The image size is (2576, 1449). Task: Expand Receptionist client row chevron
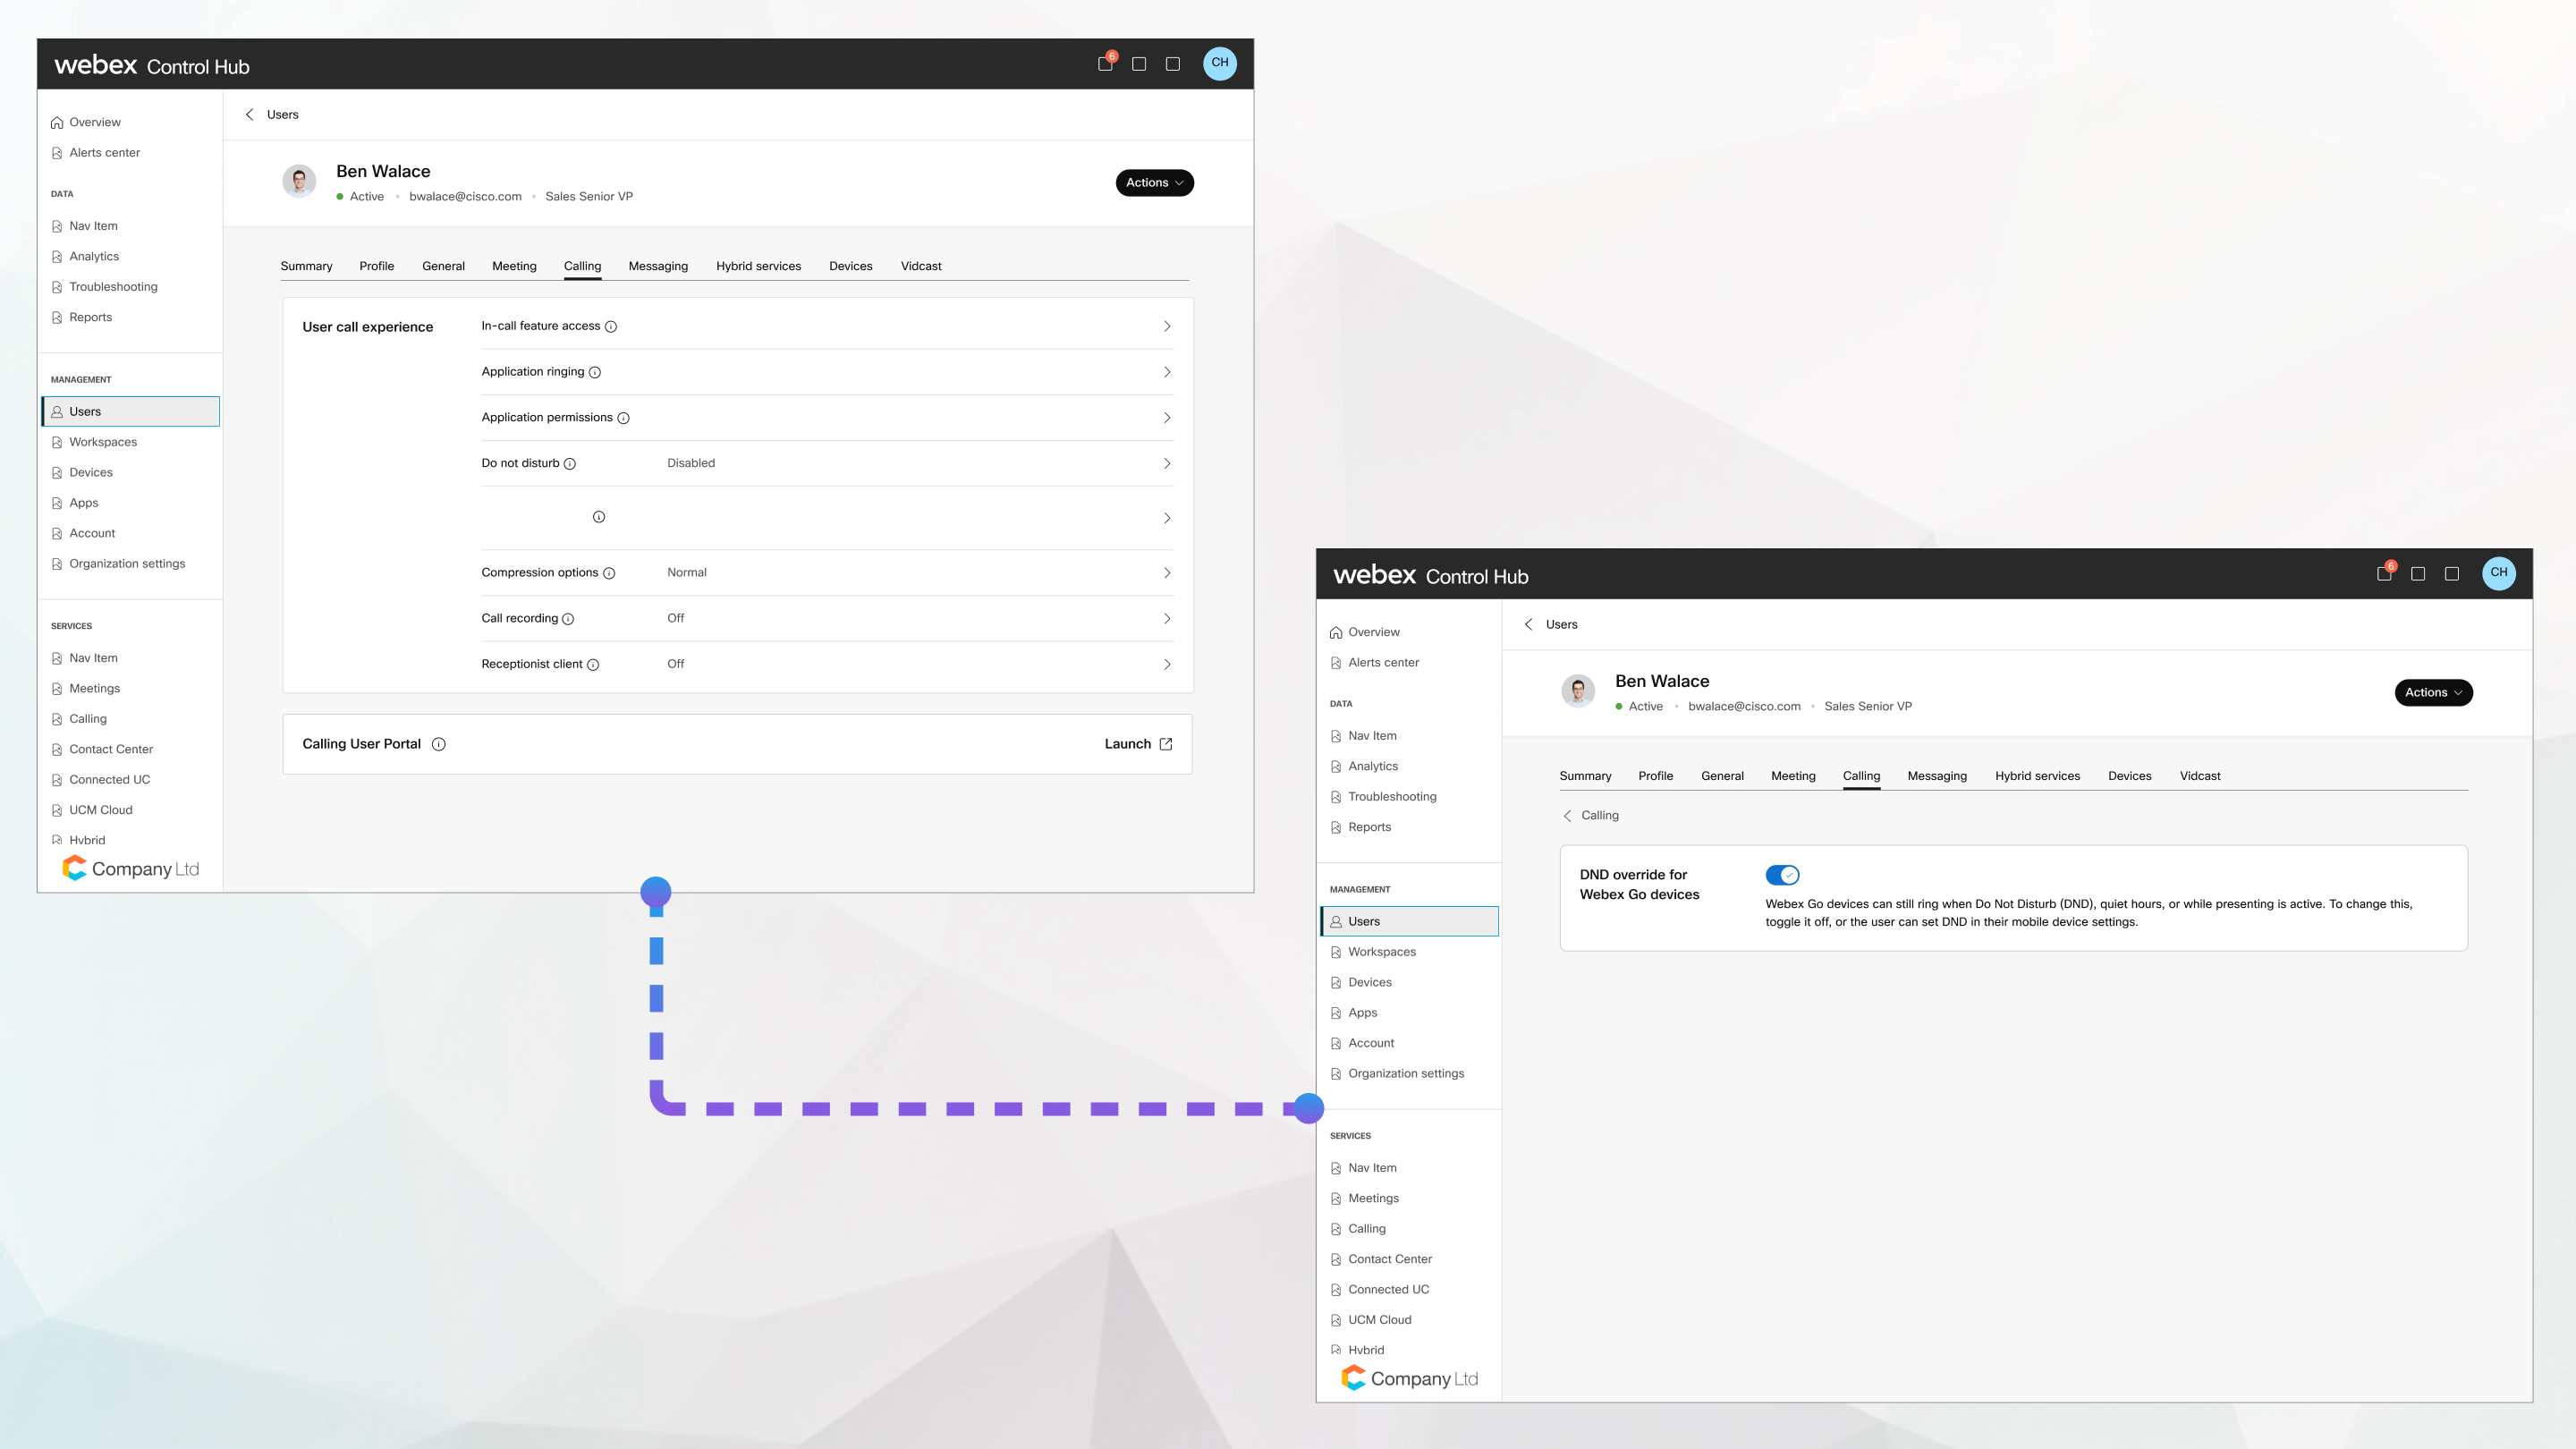point(1167,665)
